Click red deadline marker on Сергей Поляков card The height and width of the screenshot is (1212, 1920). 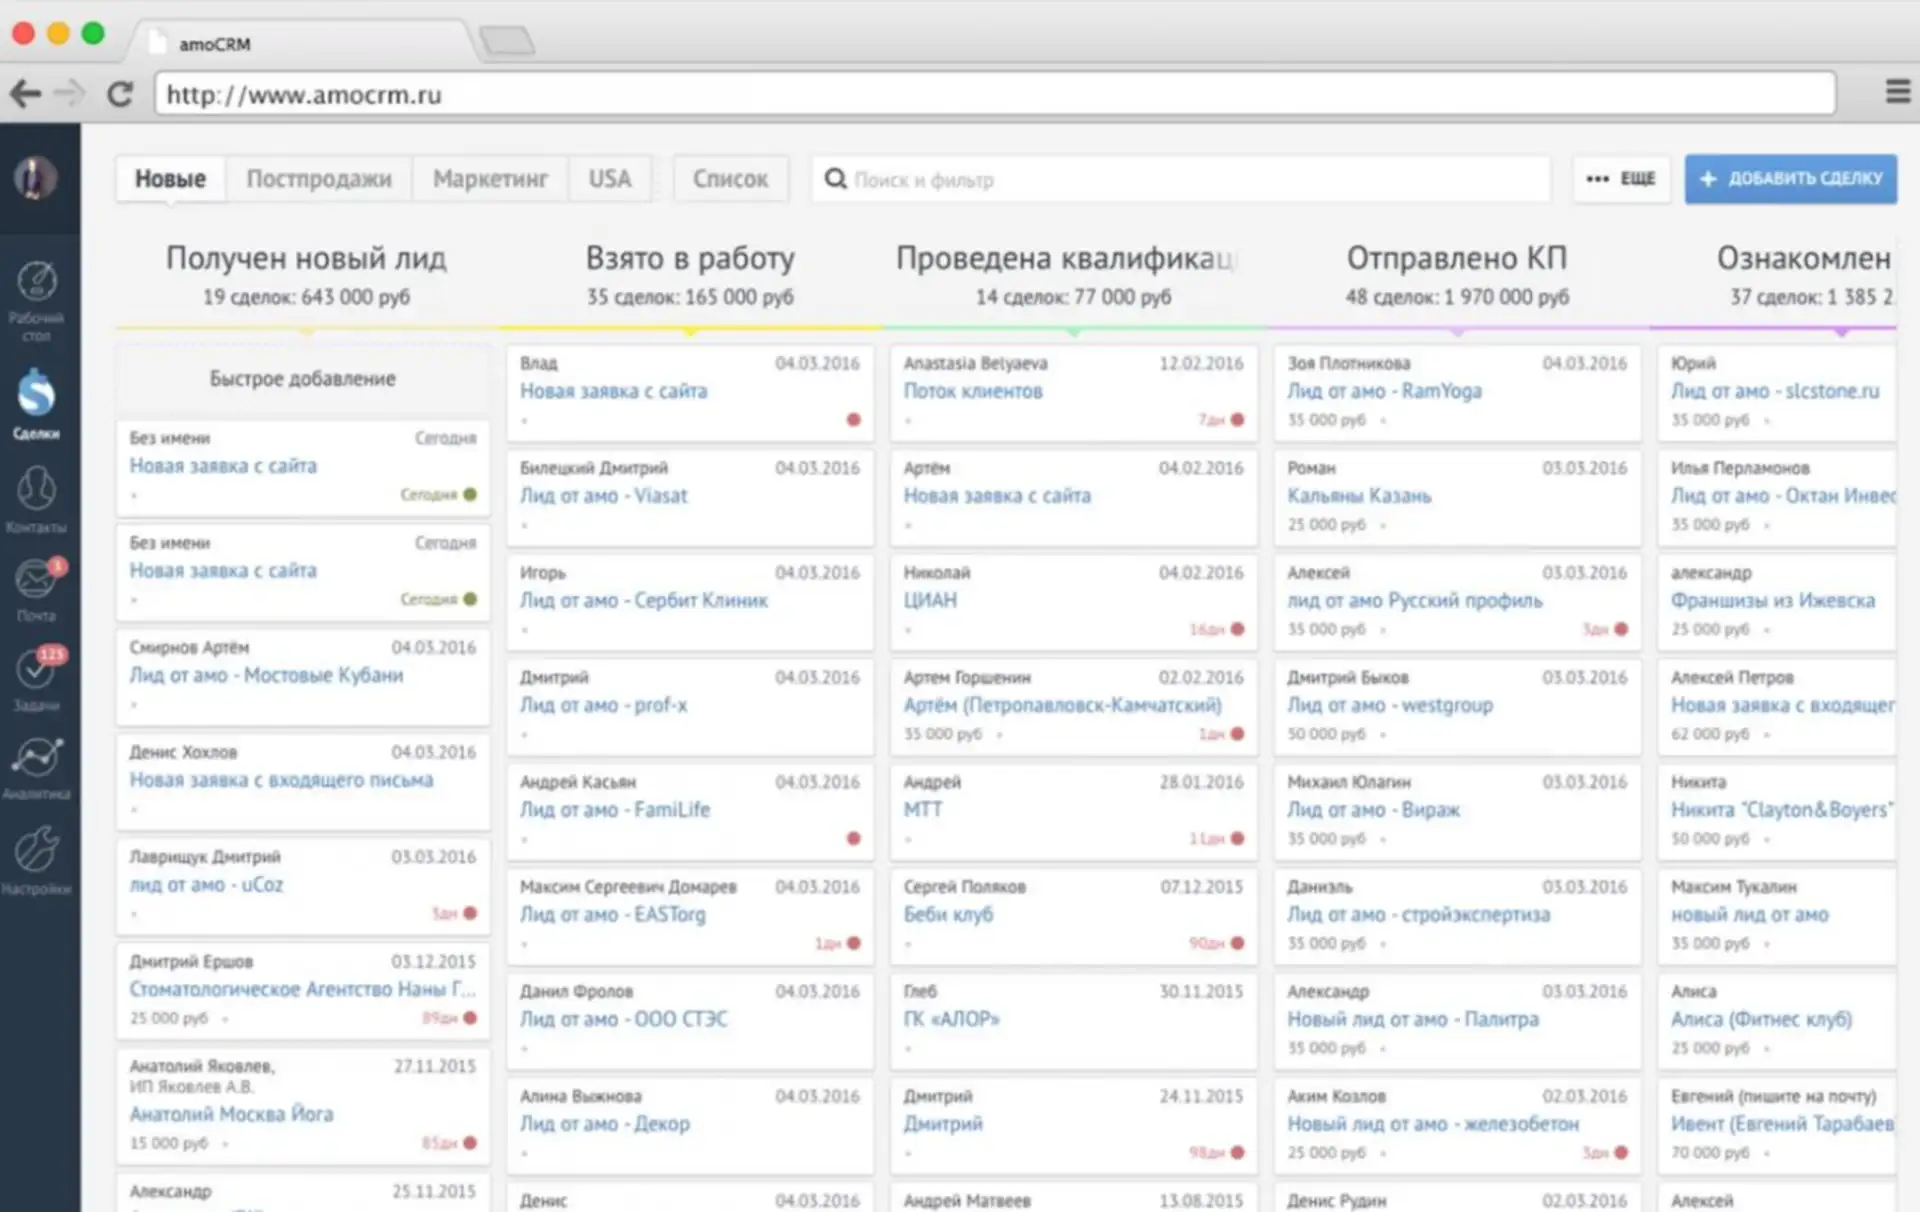tap(1237, 942)
